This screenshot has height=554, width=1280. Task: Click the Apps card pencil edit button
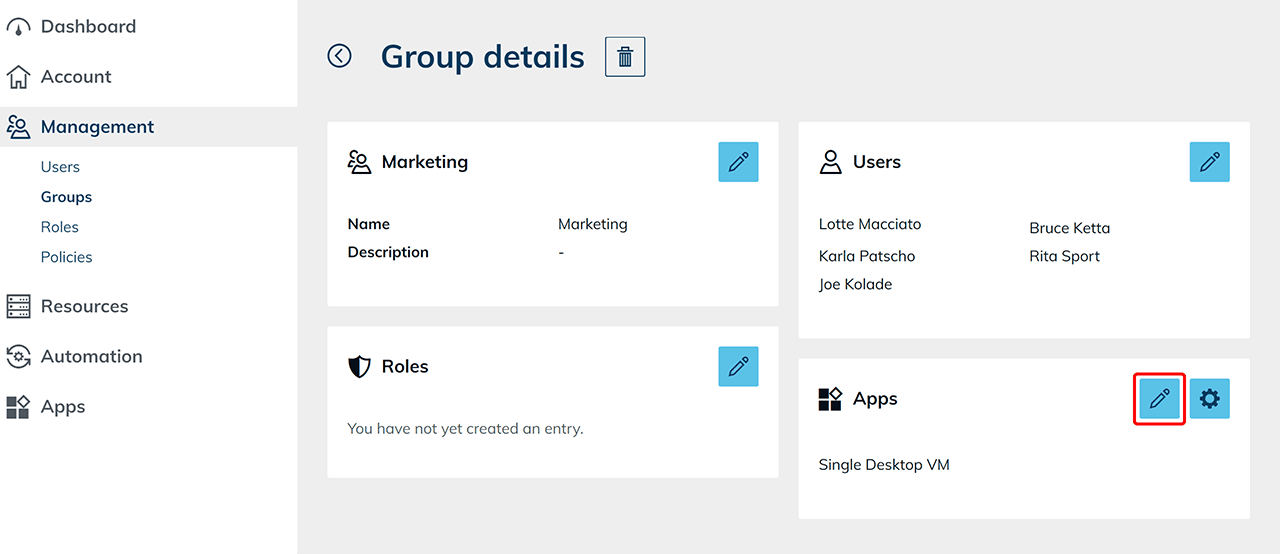[x=1159, y=399]
